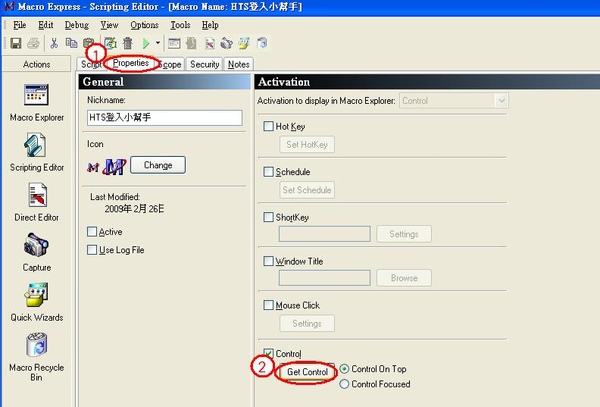Image resolution: width=600 pixels, height=407 pixels.
Task: Click the Browse button
Action: 404,278
